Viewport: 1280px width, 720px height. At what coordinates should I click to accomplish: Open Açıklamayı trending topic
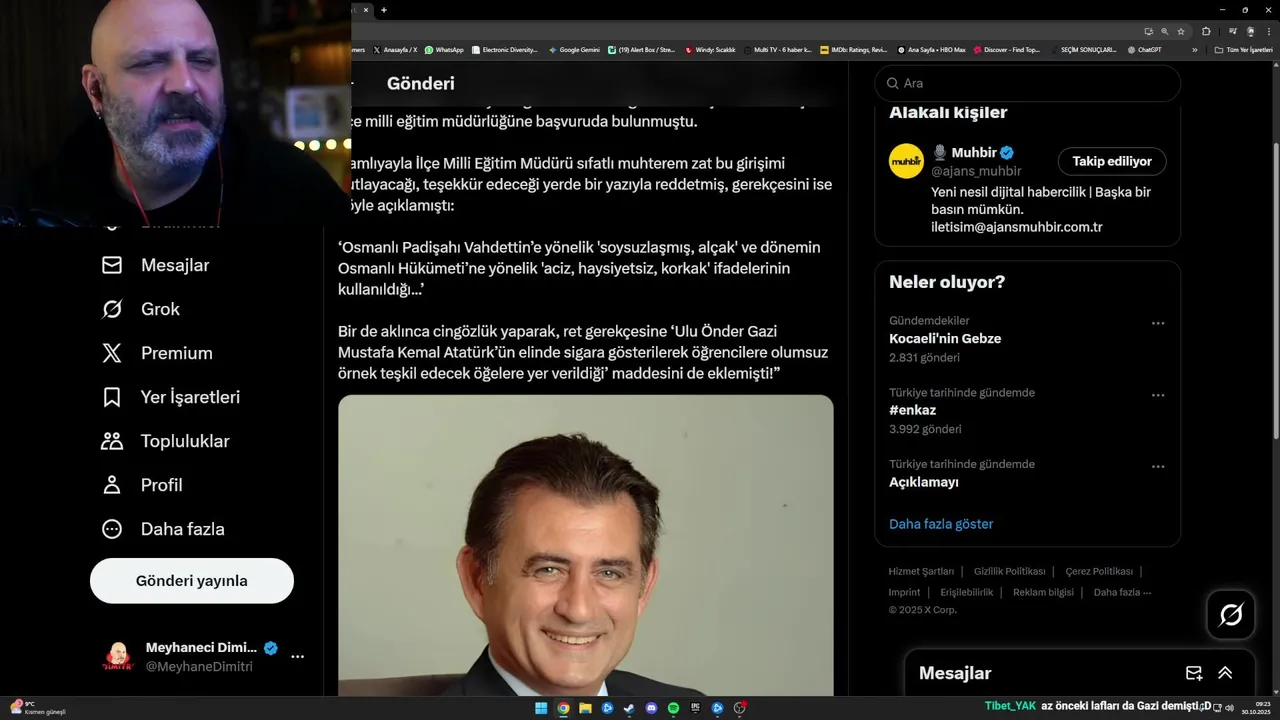924,482
